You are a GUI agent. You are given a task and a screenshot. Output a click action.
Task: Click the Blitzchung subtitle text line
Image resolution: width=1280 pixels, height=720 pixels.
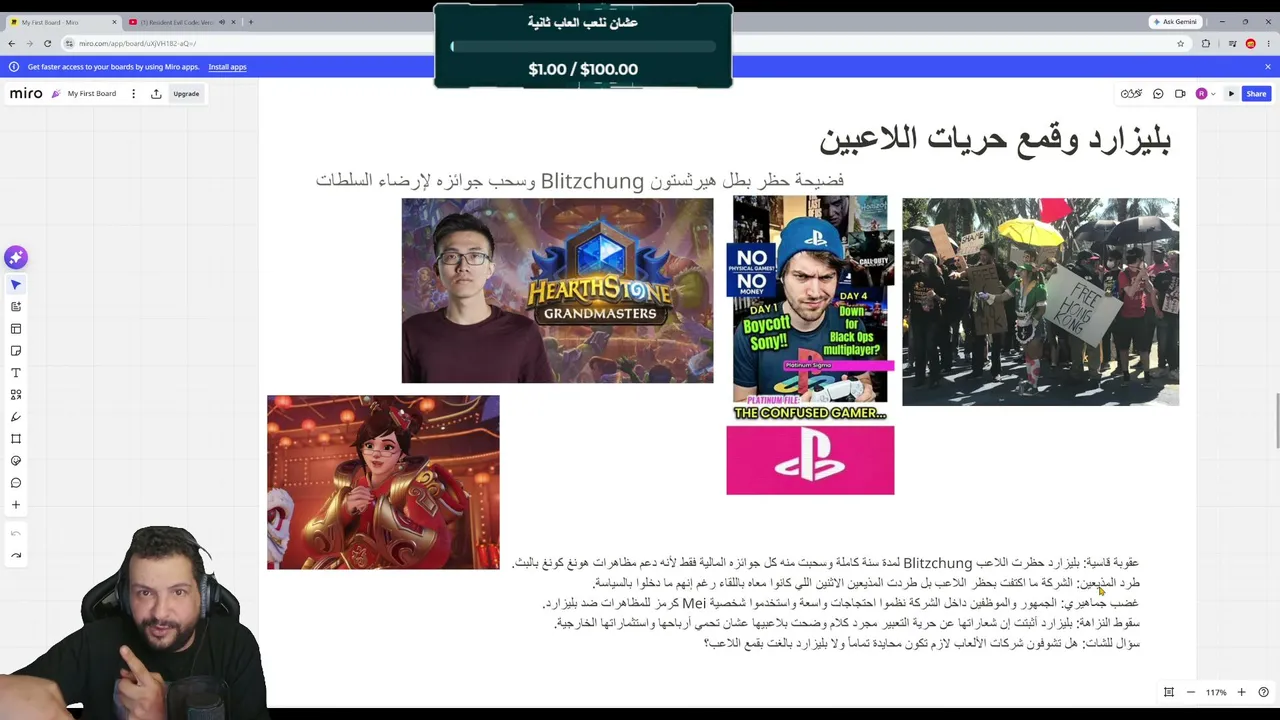(580, 181)
